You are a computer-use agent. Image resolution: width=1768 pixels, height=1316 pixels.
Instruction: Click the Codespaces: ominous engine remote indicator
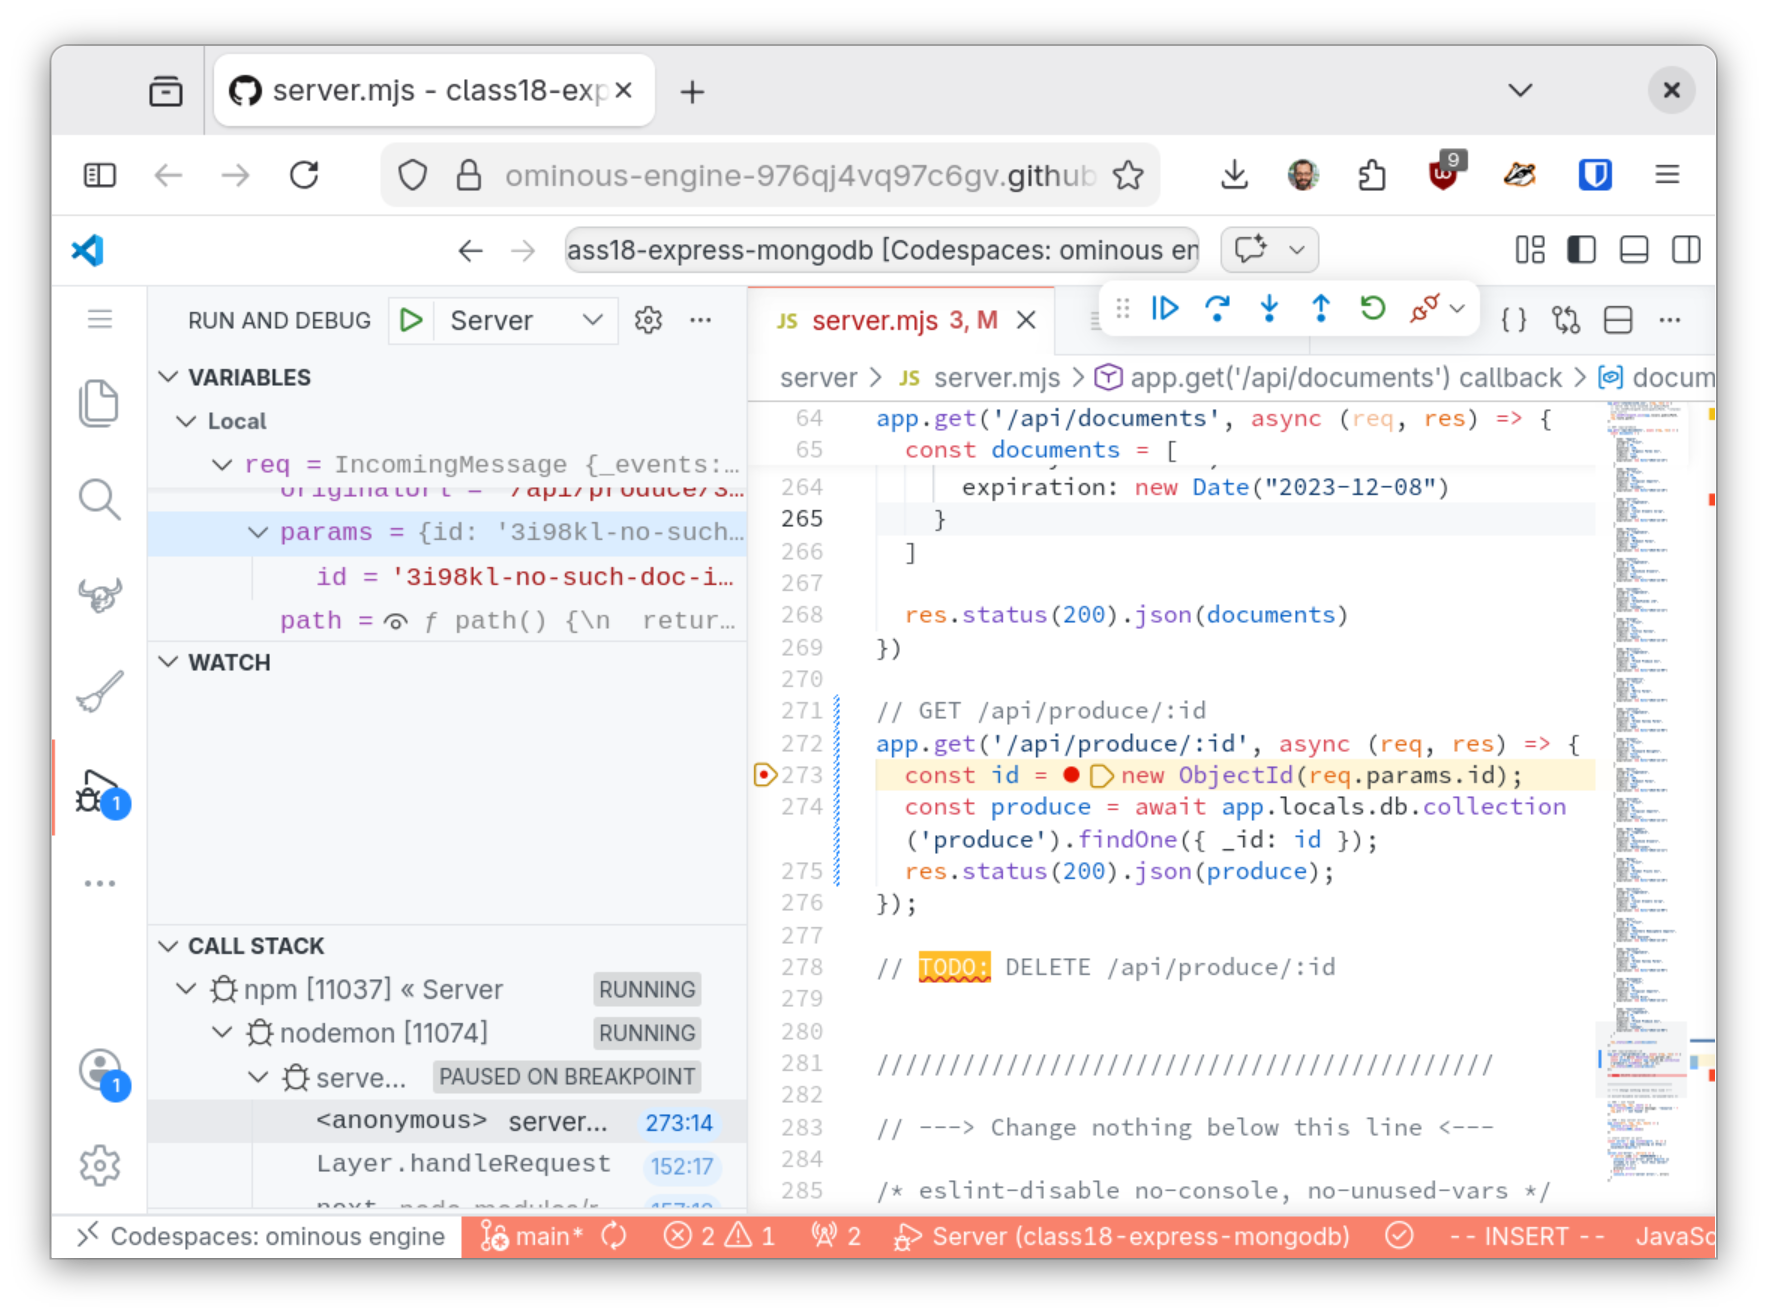(260, 1237)
